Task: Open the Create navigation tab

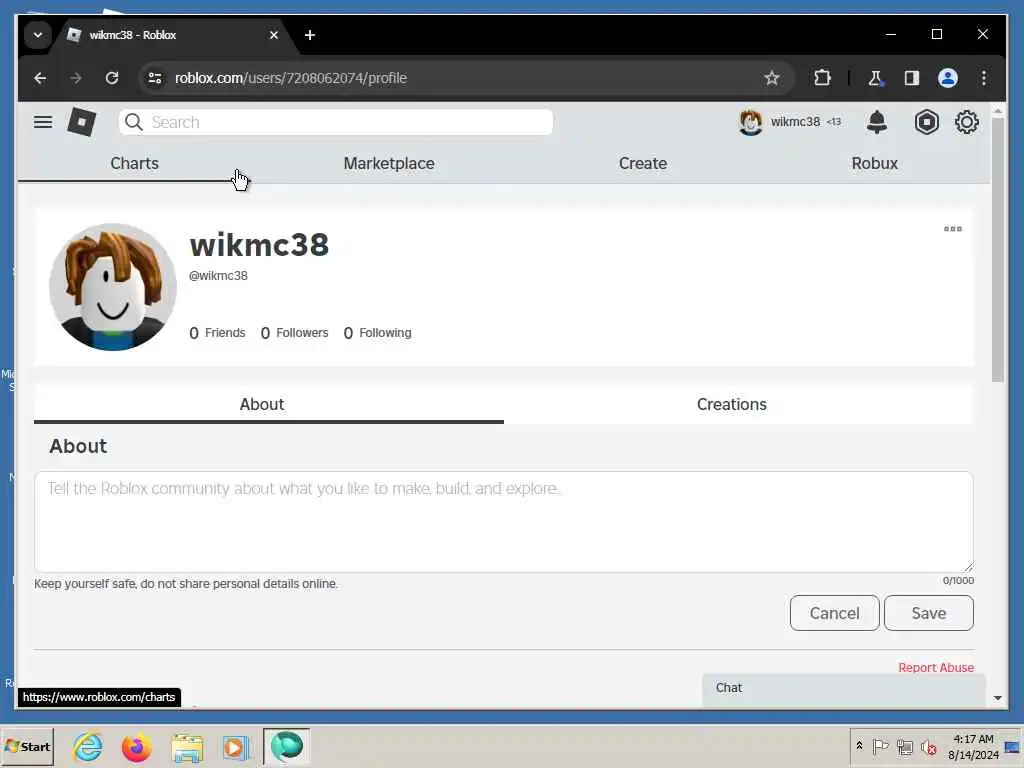Action: pos(643,163)
